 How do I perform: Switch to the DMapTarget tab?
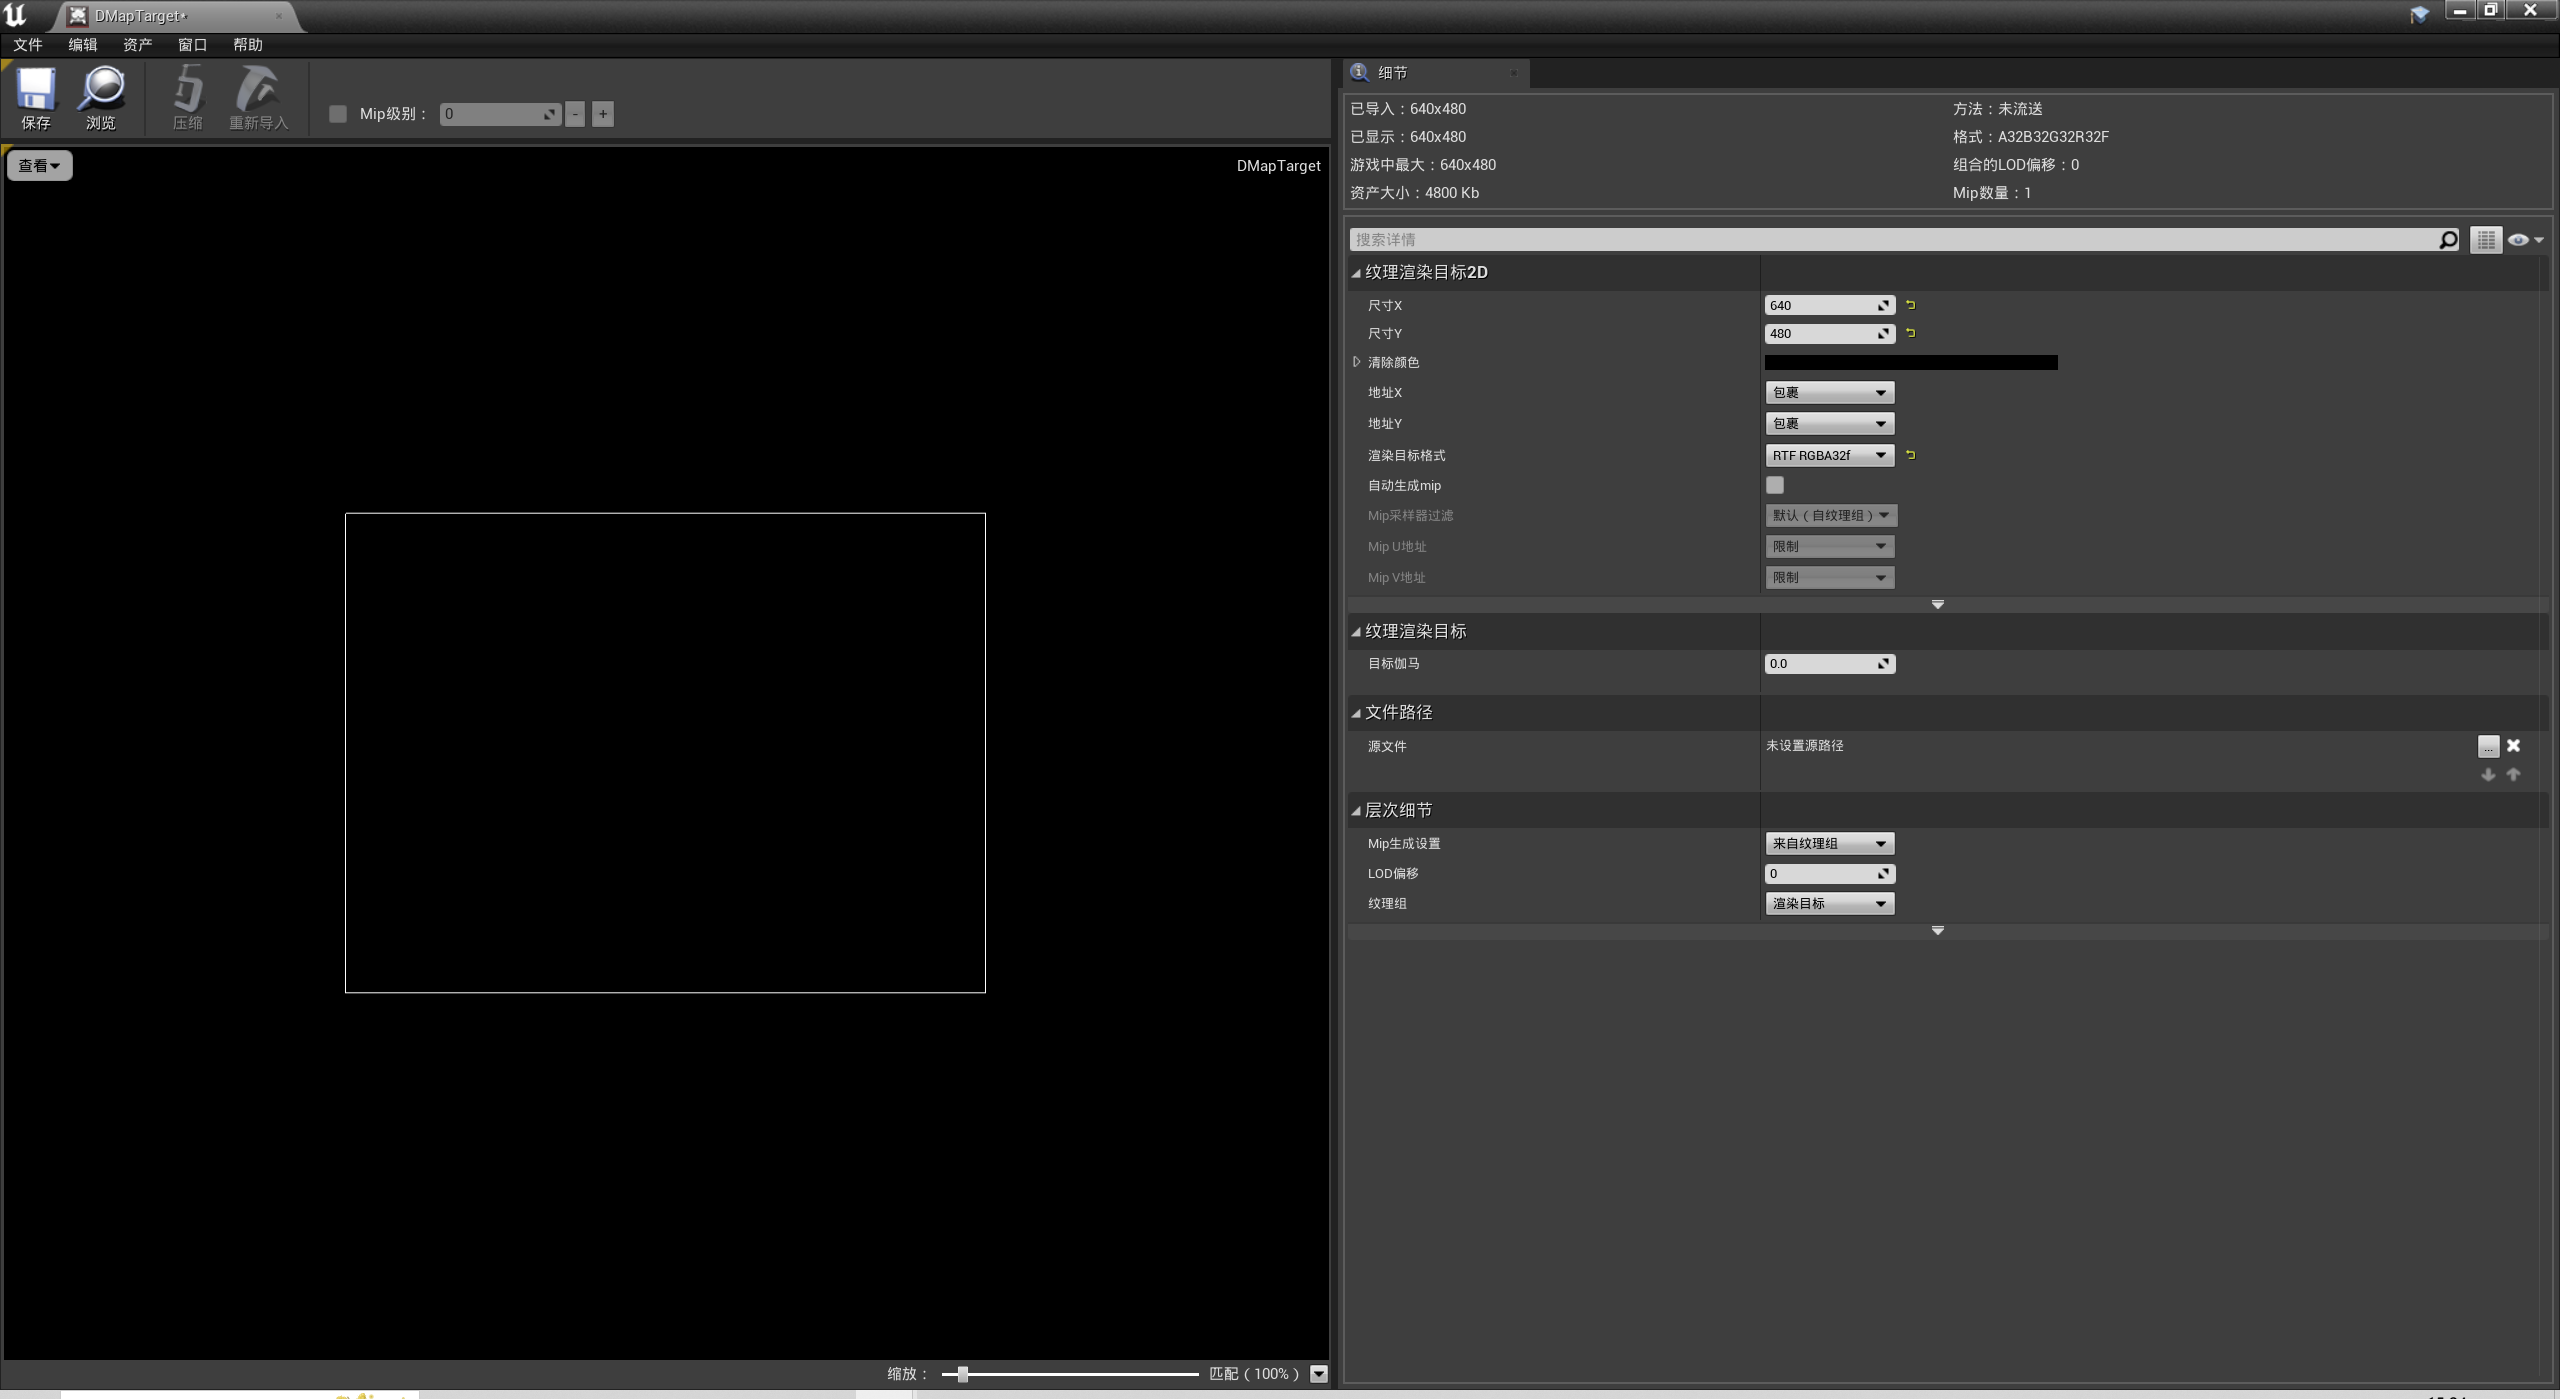(140, 16)
